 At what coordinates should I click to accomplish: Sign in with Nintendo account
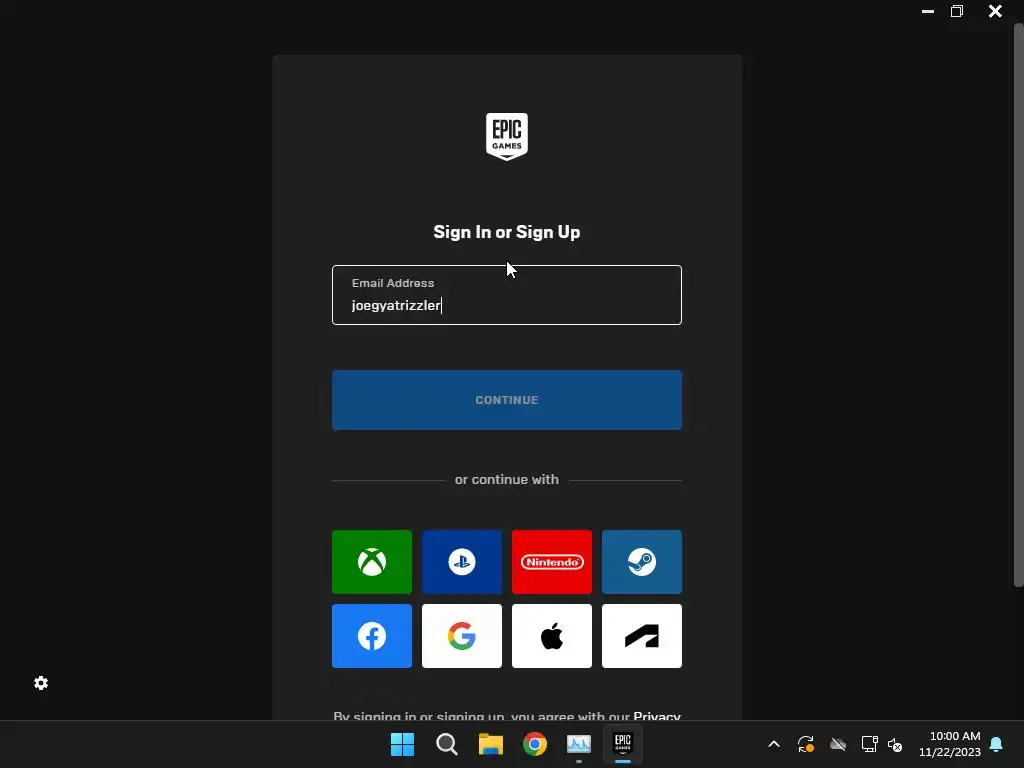(552, 562)
